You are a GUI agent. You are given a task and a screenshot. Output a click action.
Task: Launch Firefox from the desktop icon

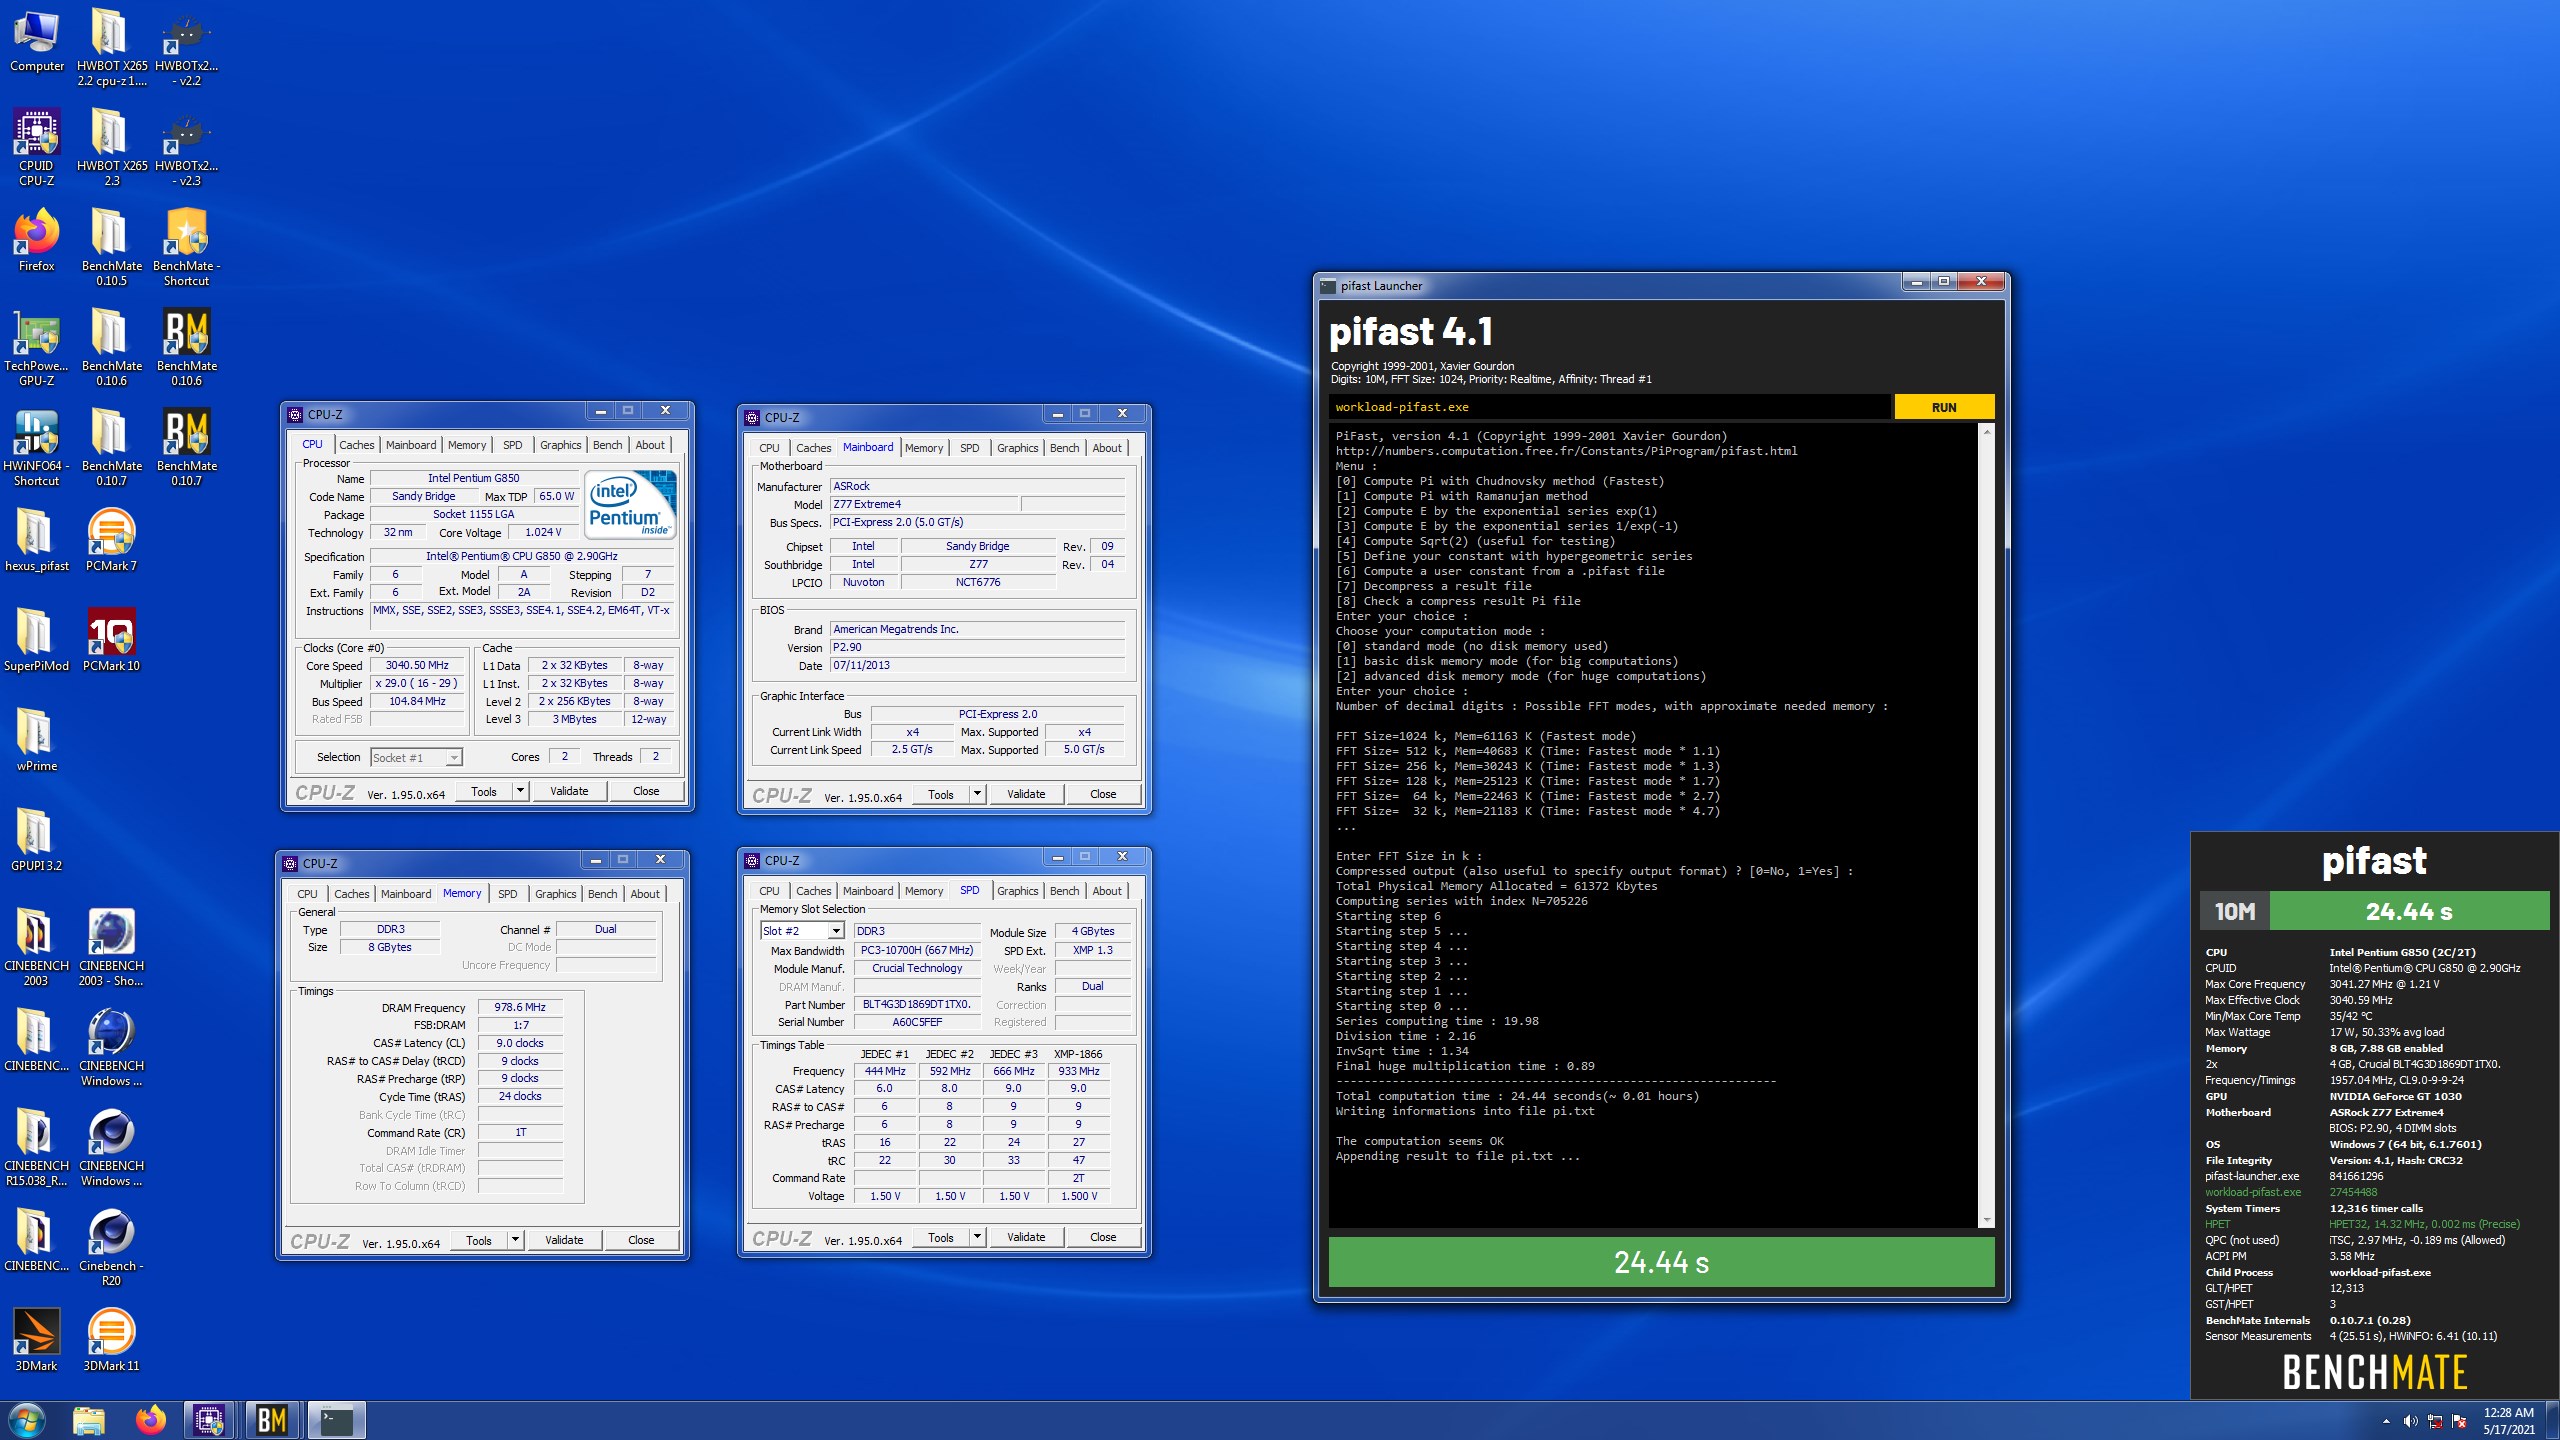[36, 240]
